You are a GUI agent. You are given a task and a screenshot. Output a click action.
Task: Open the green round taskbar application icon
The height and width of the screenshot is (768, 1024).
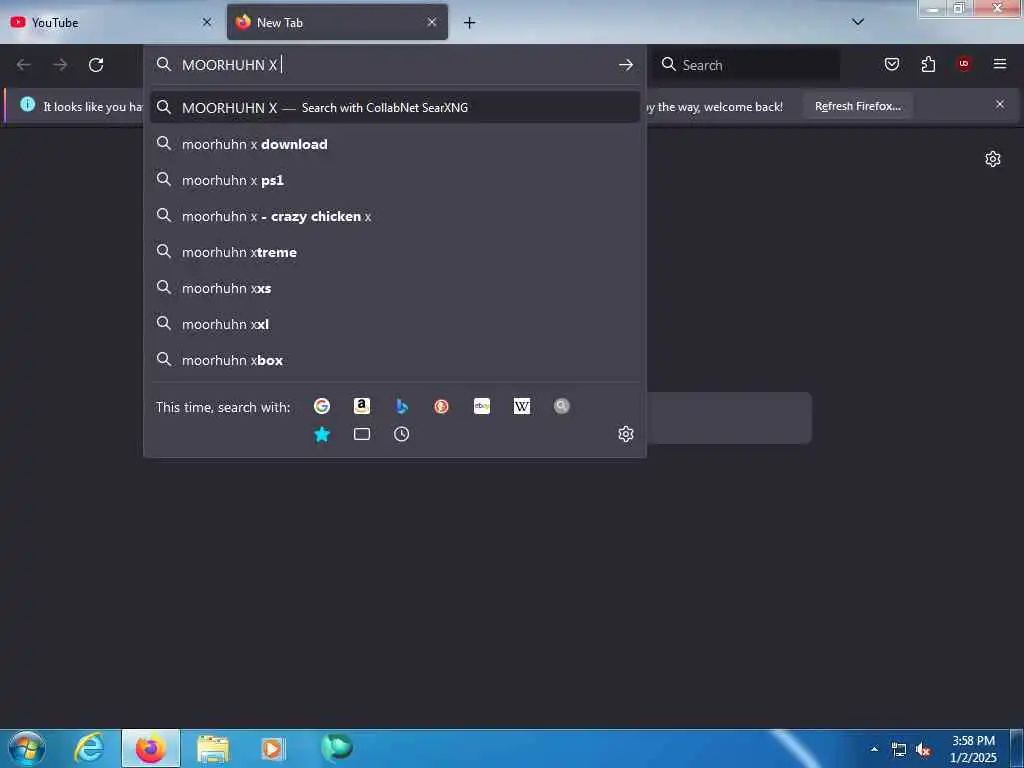337,747
